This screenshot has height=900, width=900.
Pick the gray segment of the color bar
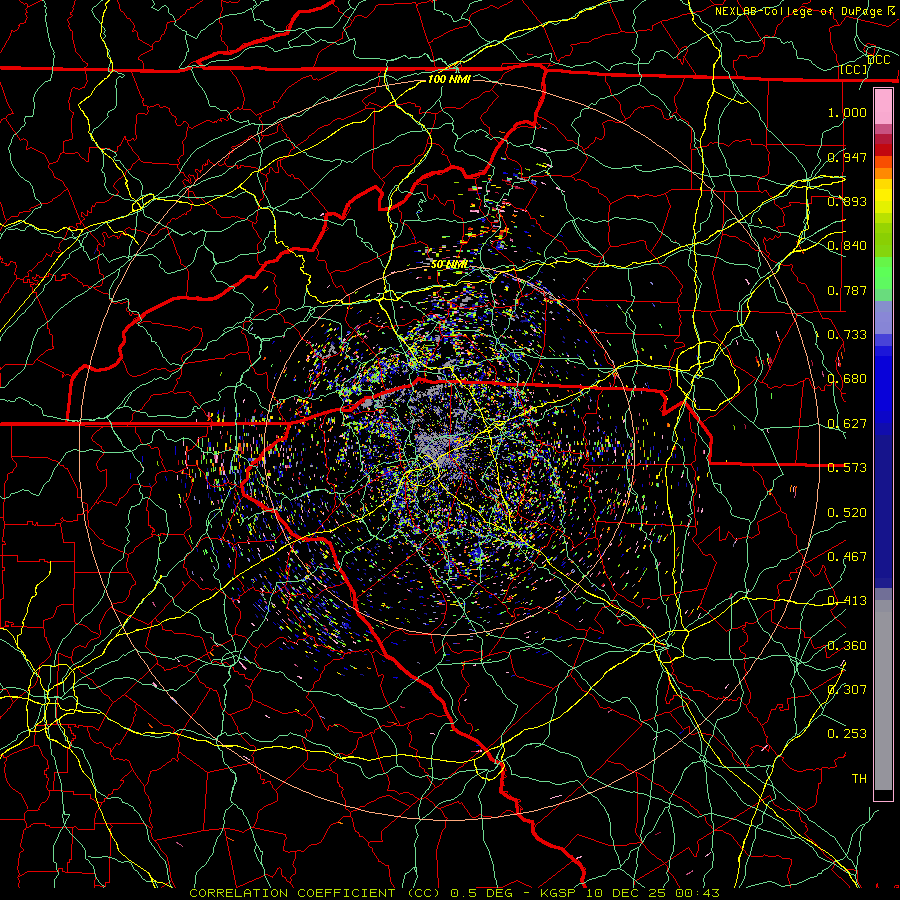click(x=883, y=695)
